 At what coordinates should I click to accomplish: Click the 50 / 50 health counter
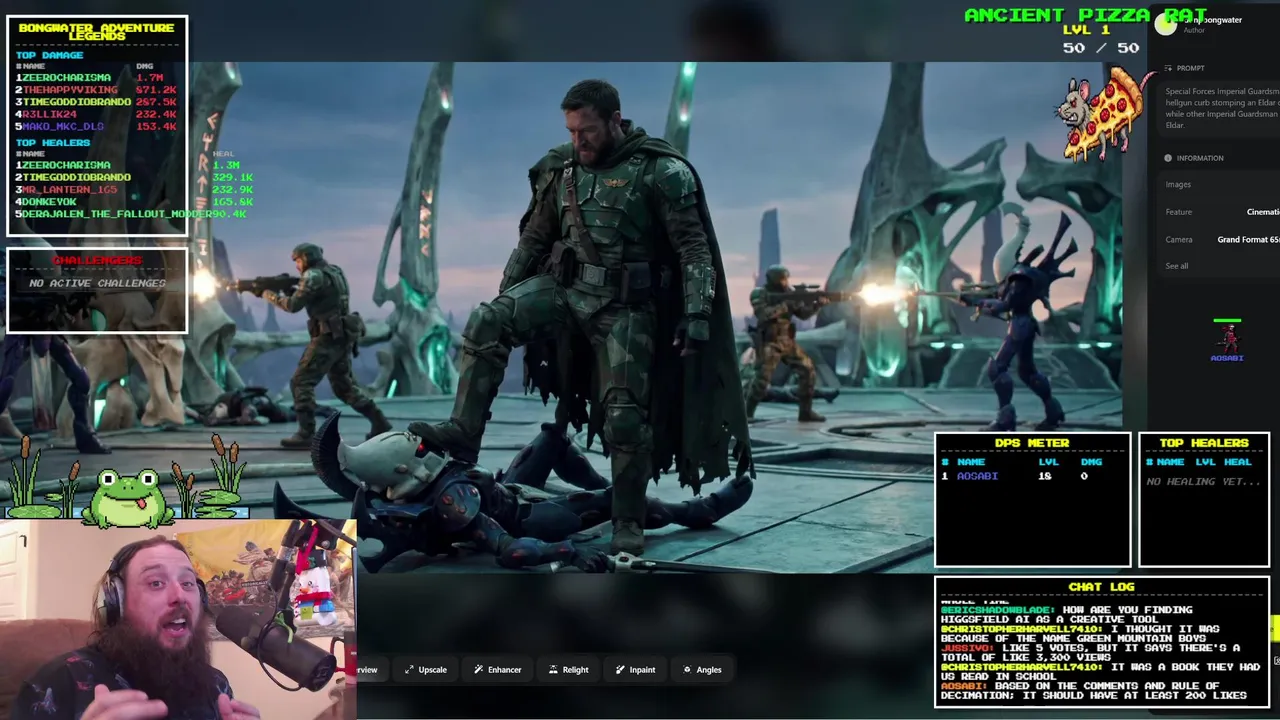pyautogui.click(x=1101, y=48)
